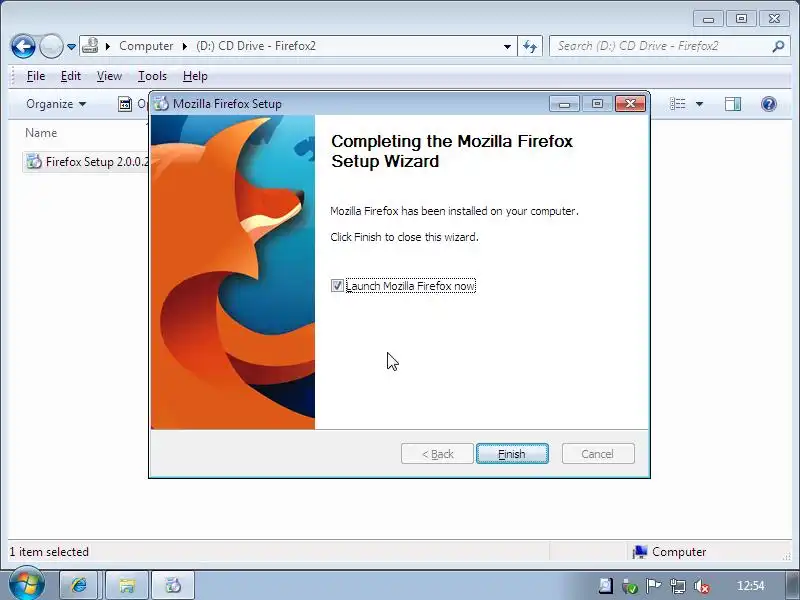Click Show desktop button at taskbar end
The width and height of the screenshot is (800, 600).
(x=793, y=585)
